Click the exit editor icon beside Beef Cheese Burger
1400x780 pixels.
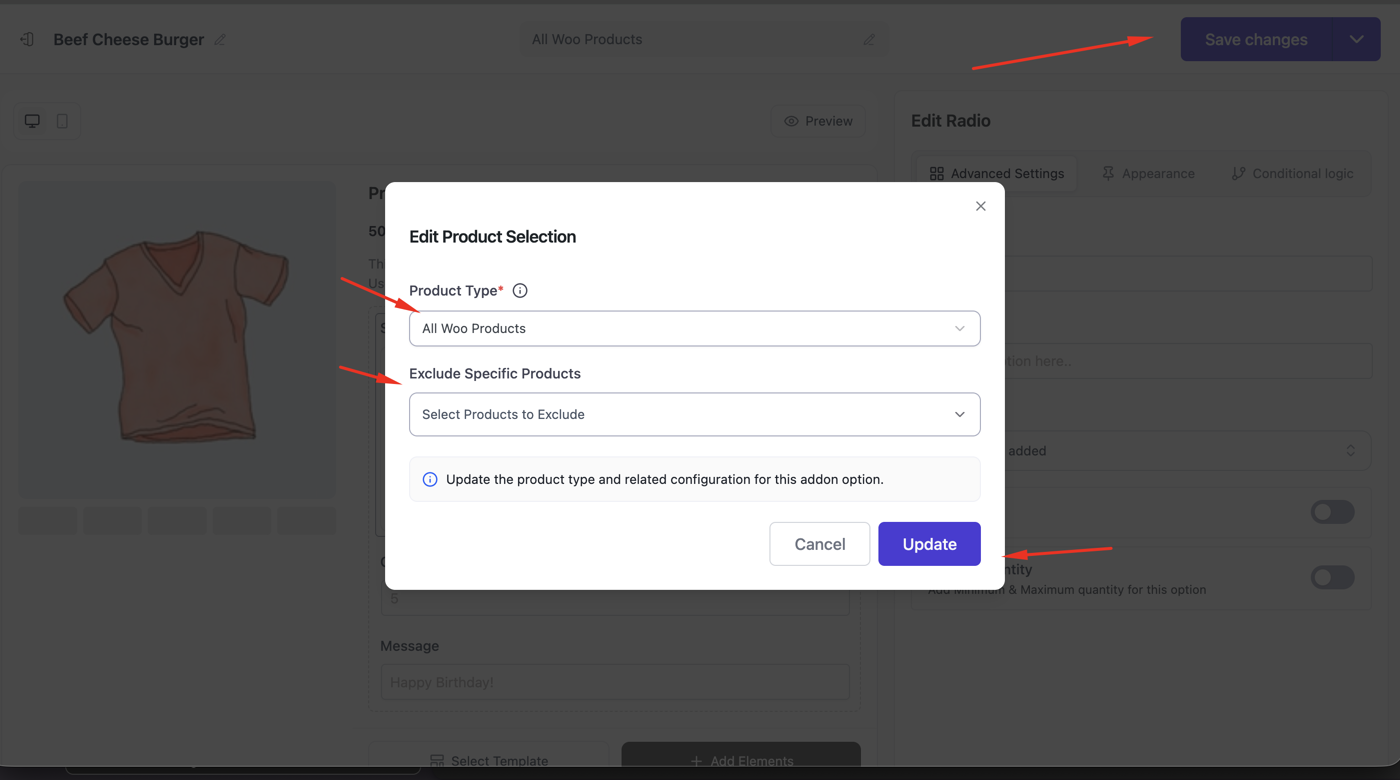click(x=27, y=39)
